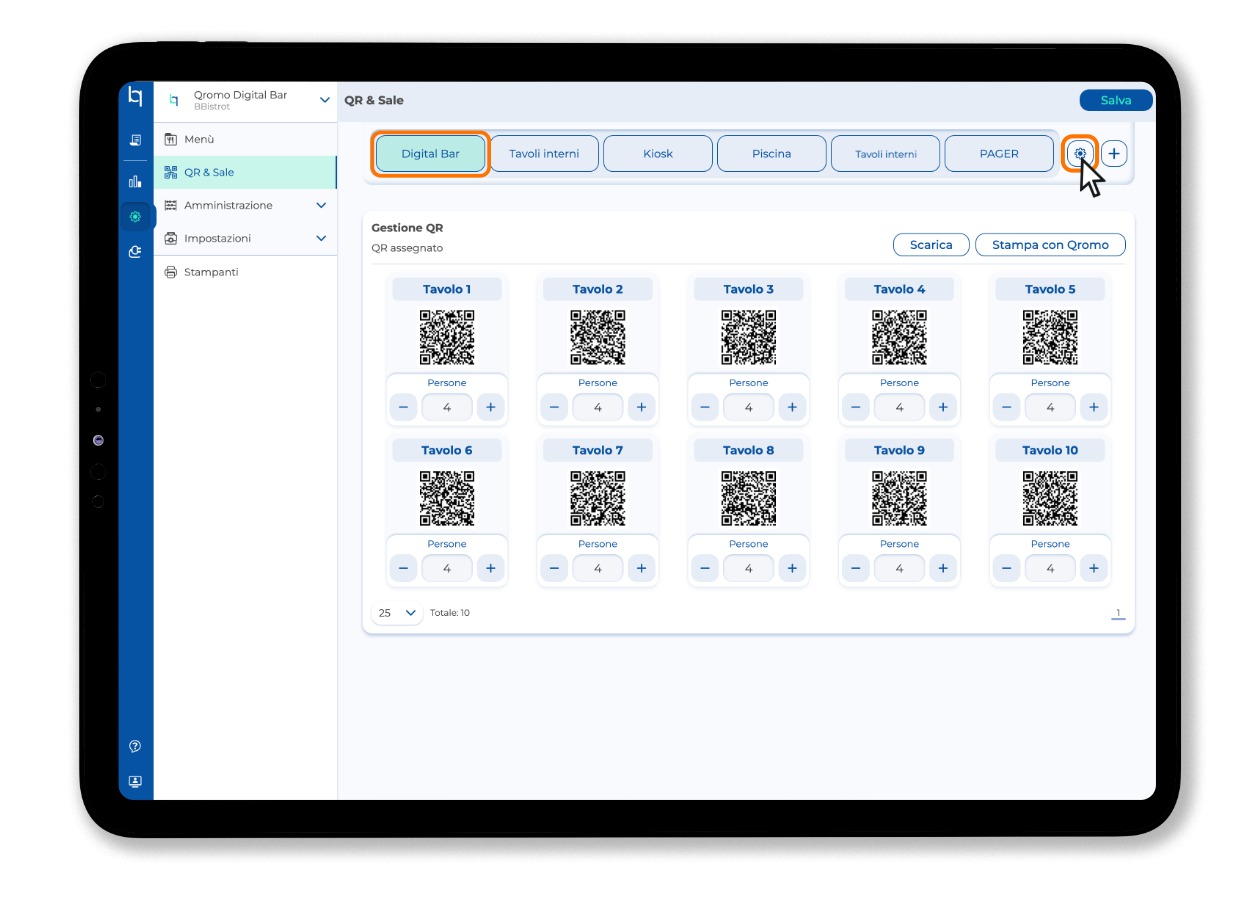Increase persons for Tavolo 1
This screenshot has height=920, width=1250.
[490, 407]
